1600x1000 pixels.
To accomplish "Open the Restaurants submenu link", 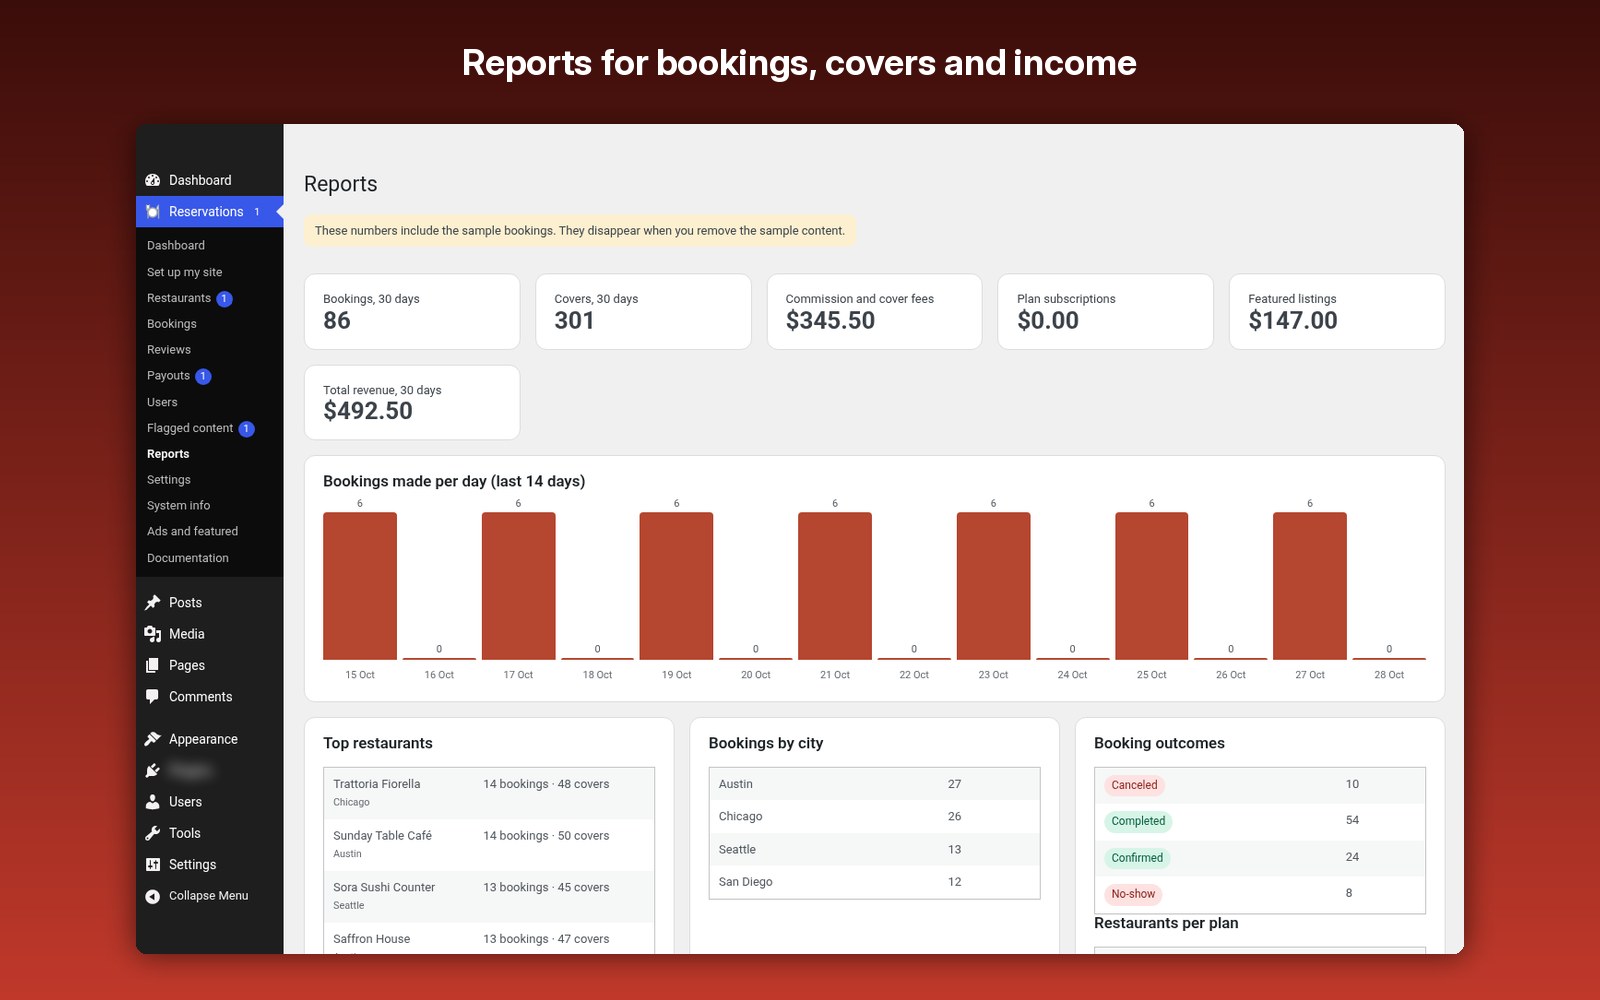I will [179, 298].
